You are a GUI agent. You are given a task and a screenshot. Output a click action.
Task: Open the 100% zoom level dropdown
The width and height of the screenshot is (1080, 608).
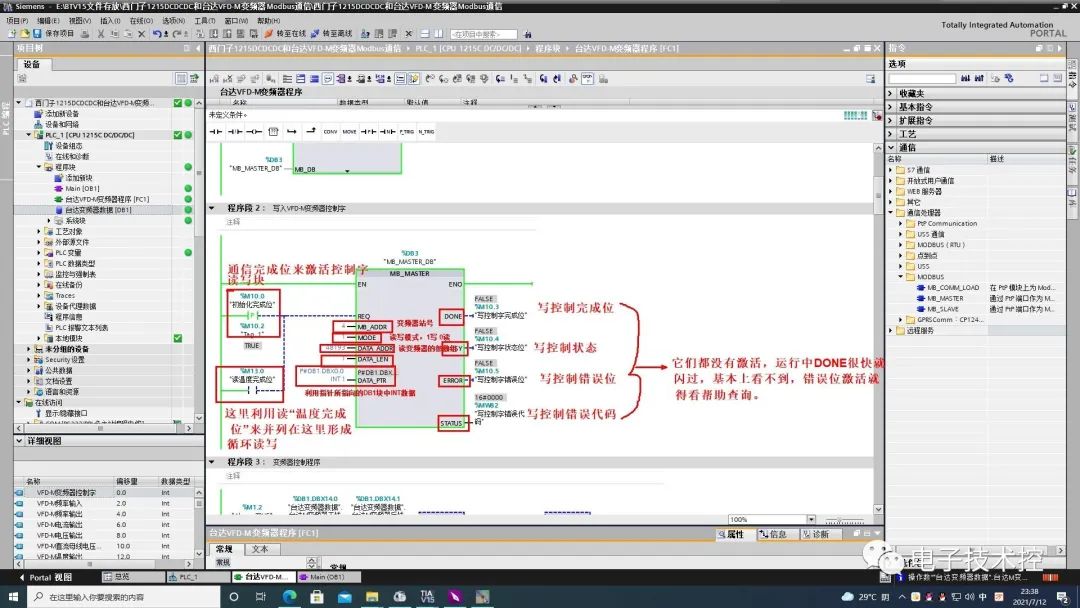click(x=811, y=519)
